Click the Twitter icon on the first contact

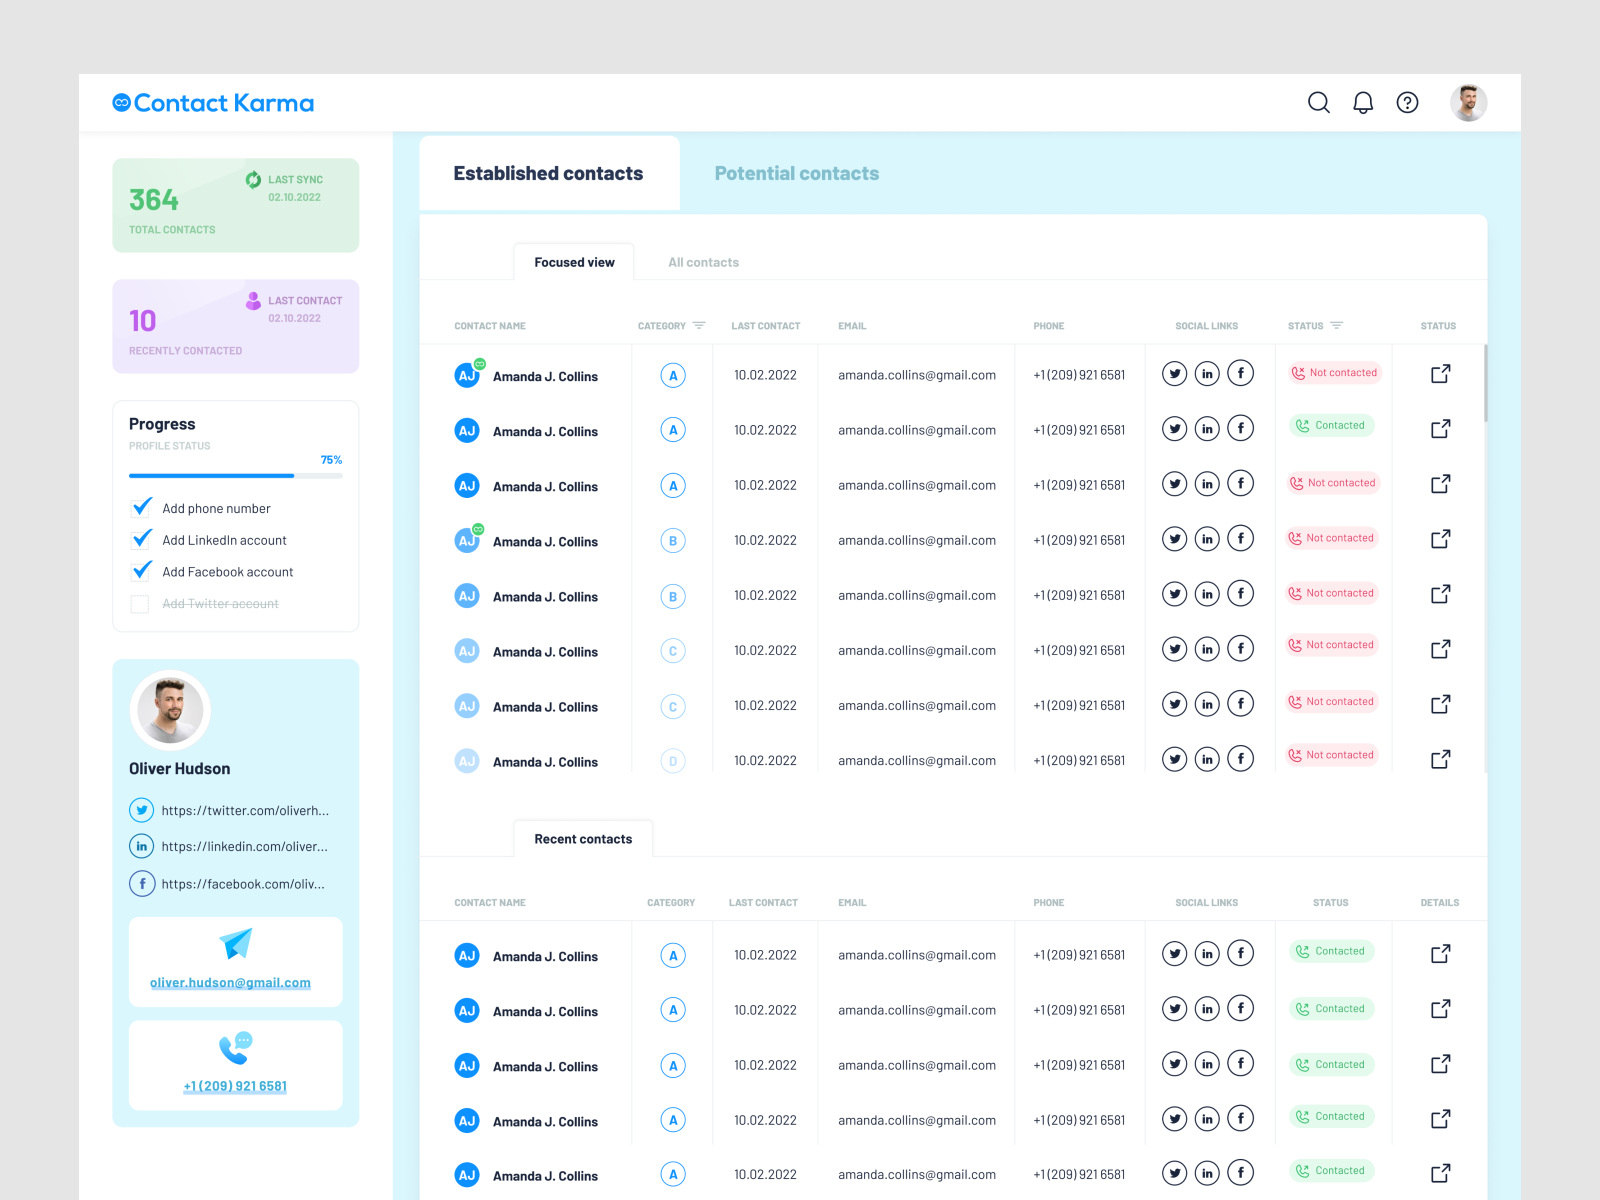tap(1174, 372)
